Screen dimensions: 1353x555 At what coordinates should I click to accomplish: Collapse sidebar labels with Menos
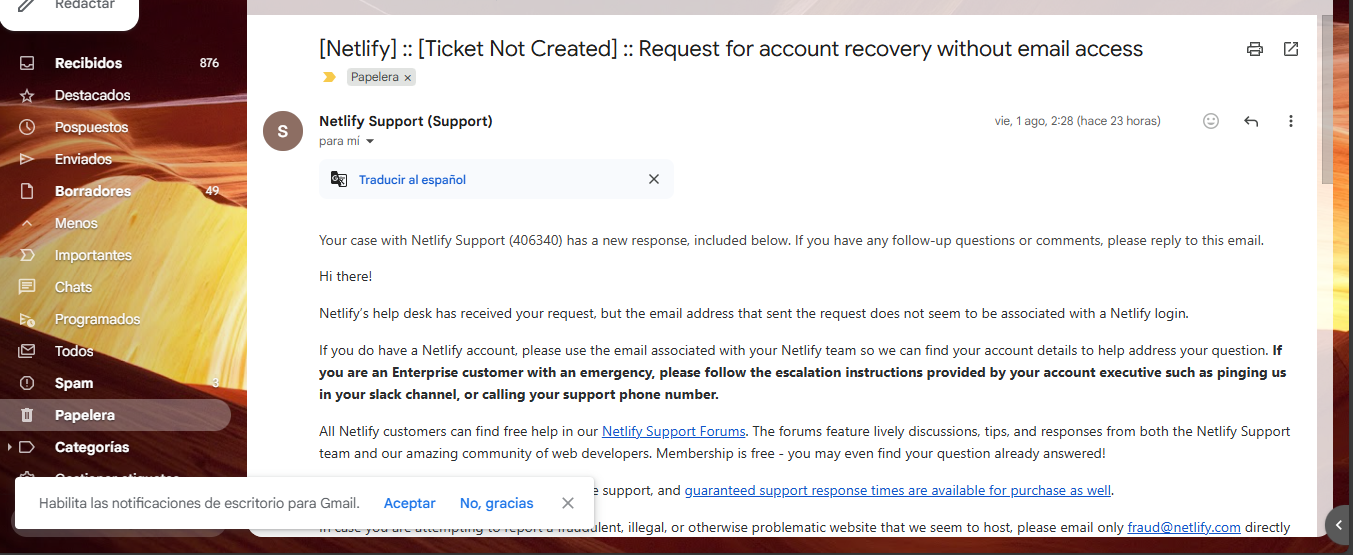point(76,223)
